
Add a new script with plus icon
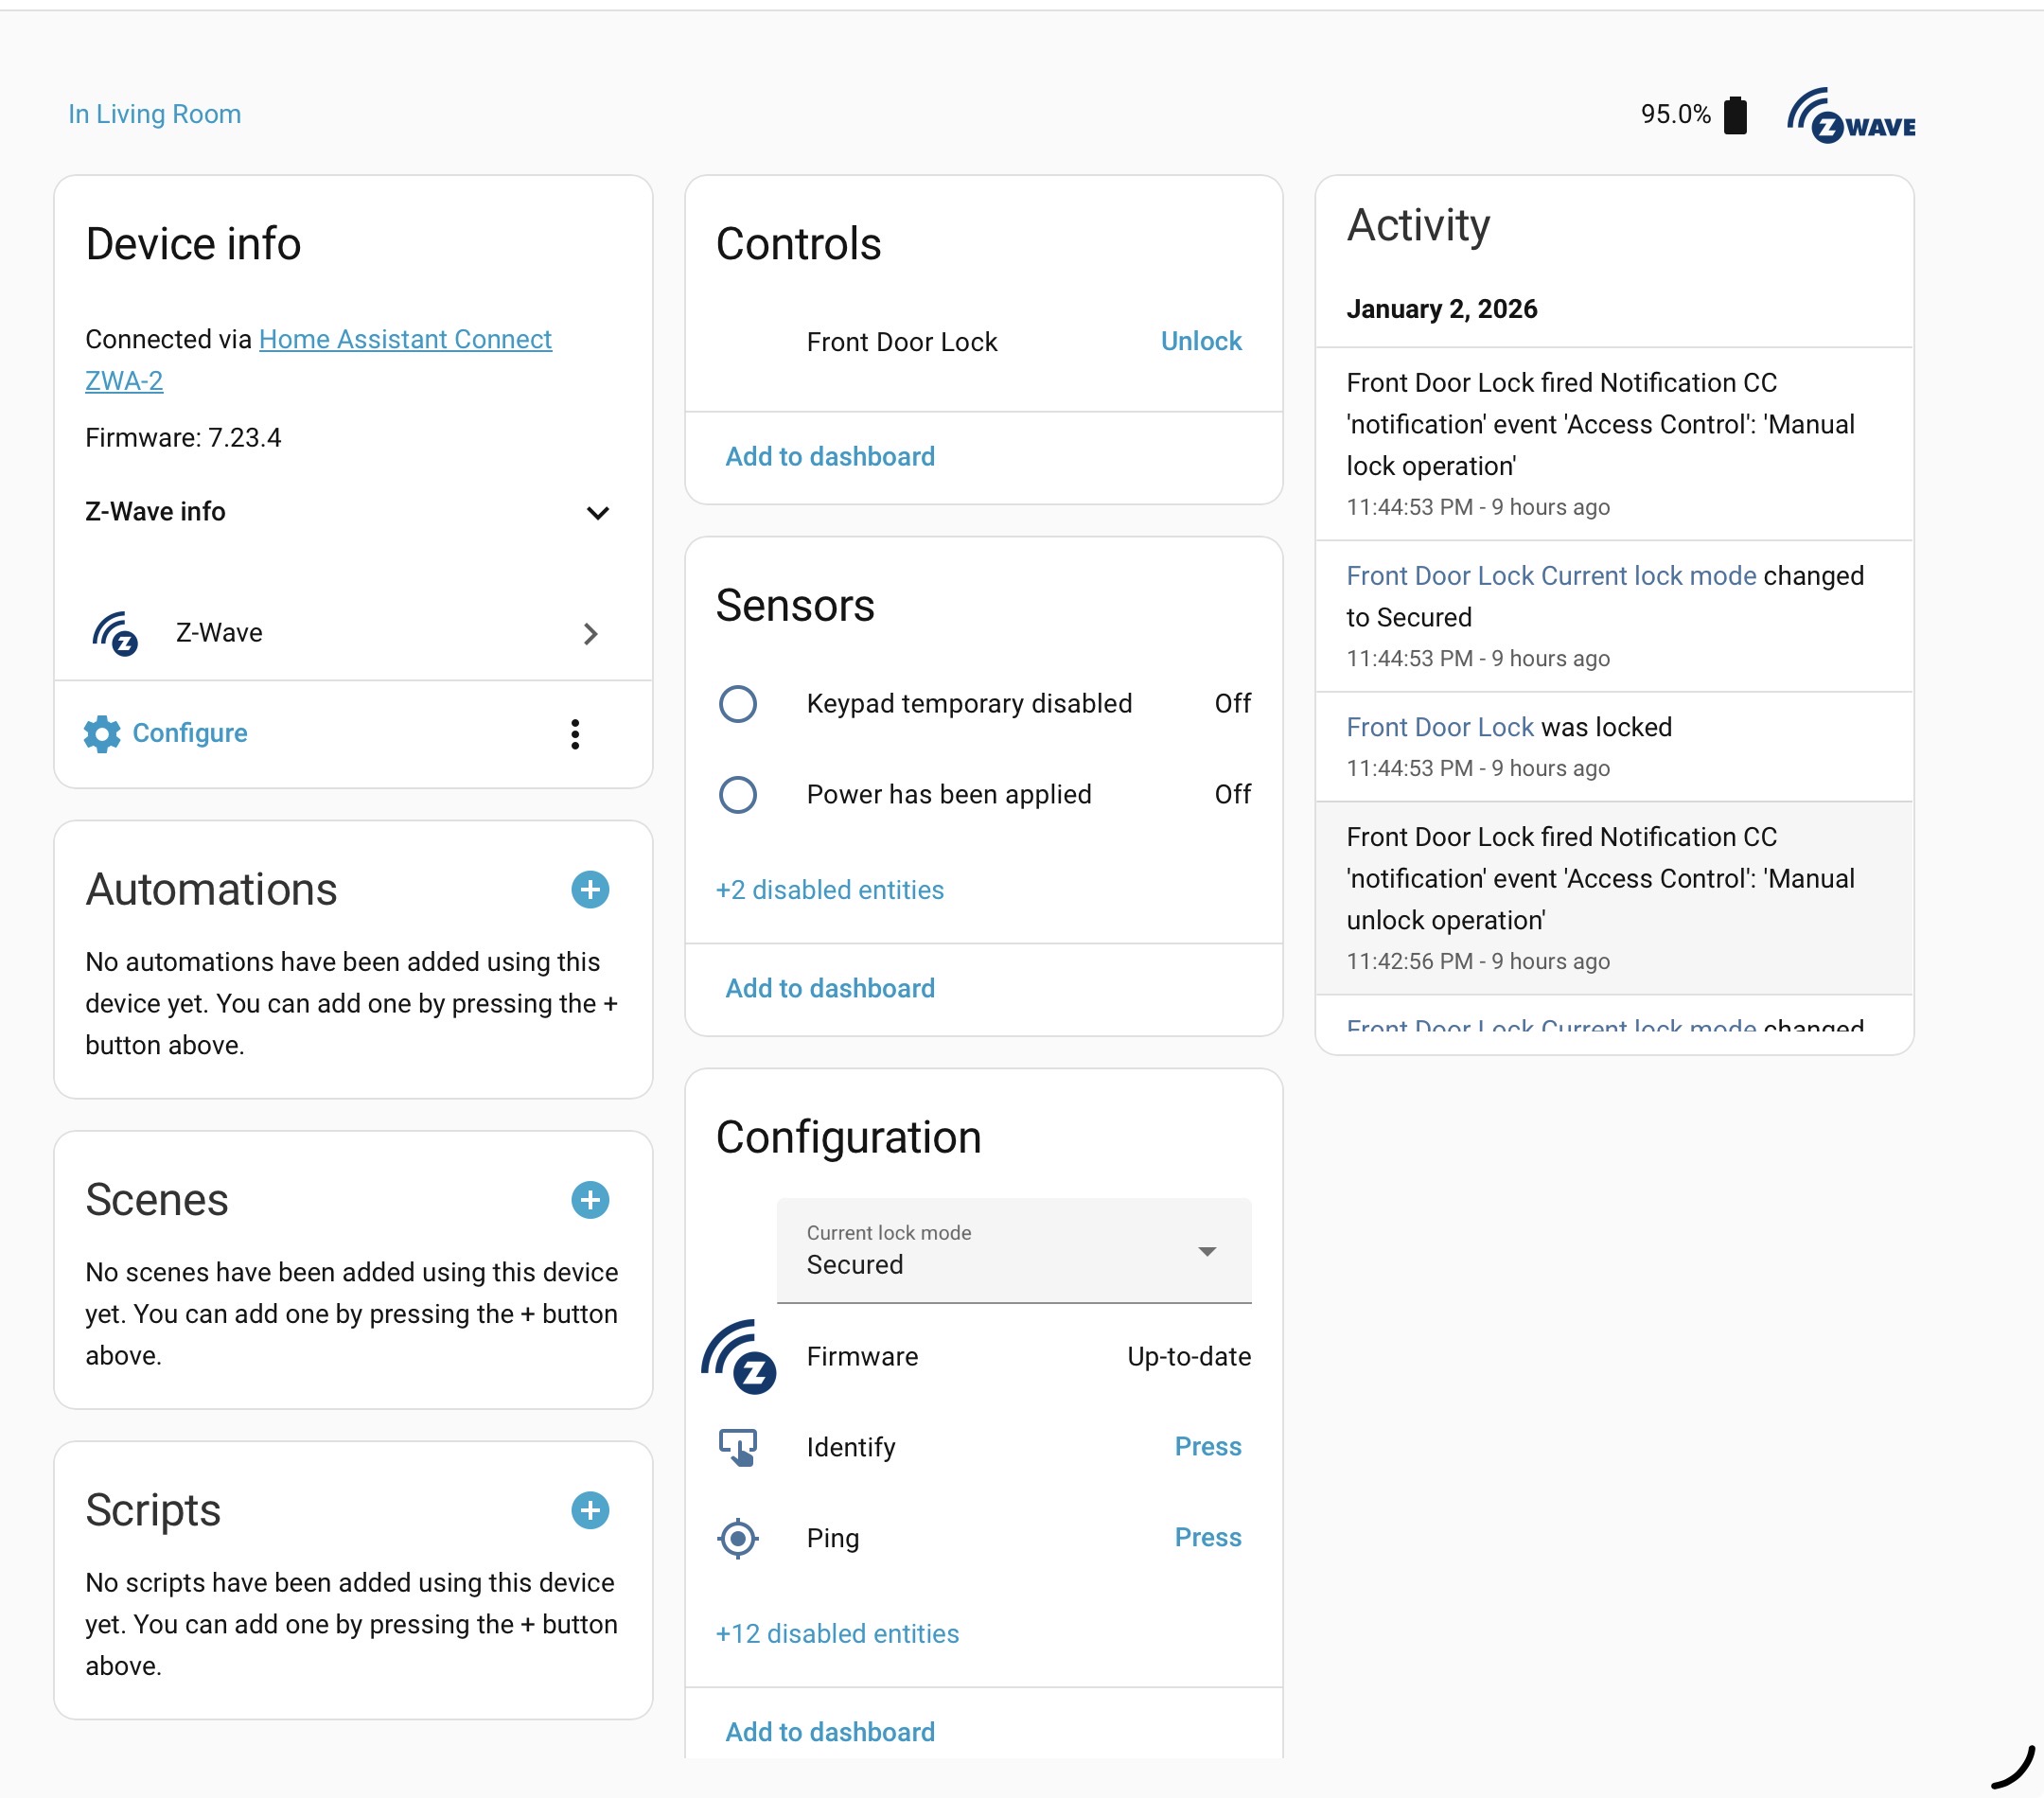coord(590,1509)
